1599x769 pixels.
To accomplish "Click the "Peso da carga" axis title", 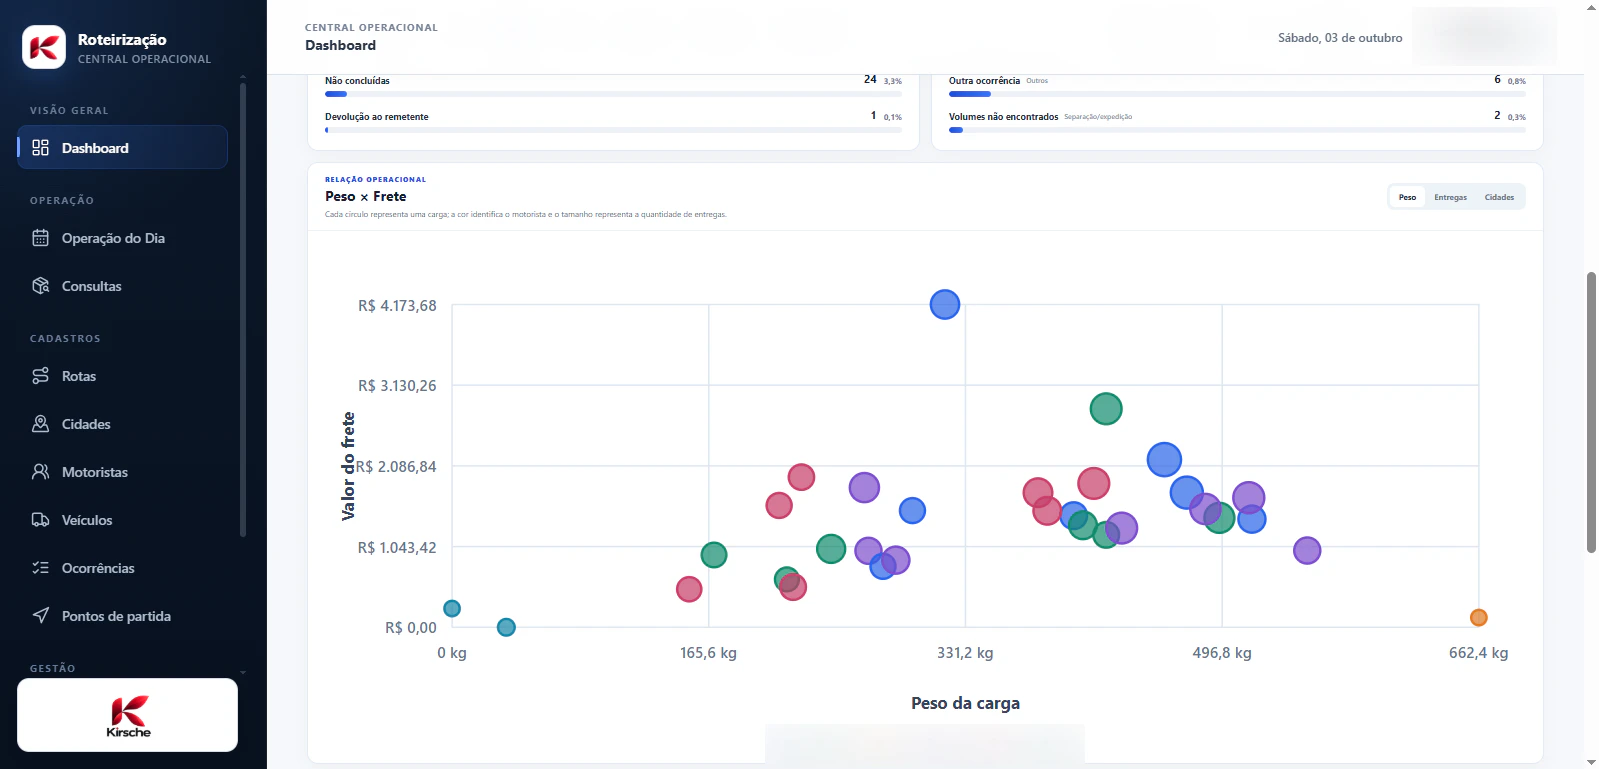I will pos(966,703).
